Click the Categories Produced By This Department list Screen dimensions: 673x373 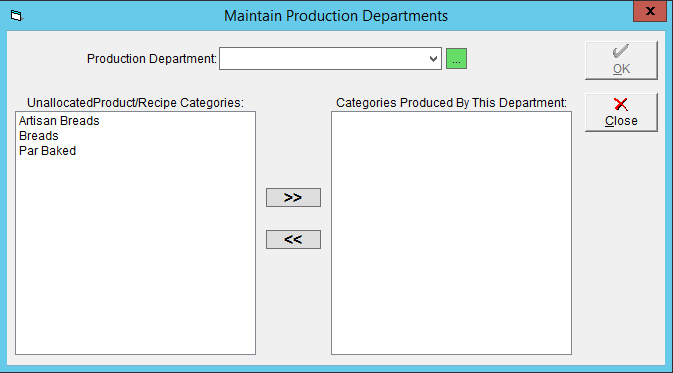451,233
